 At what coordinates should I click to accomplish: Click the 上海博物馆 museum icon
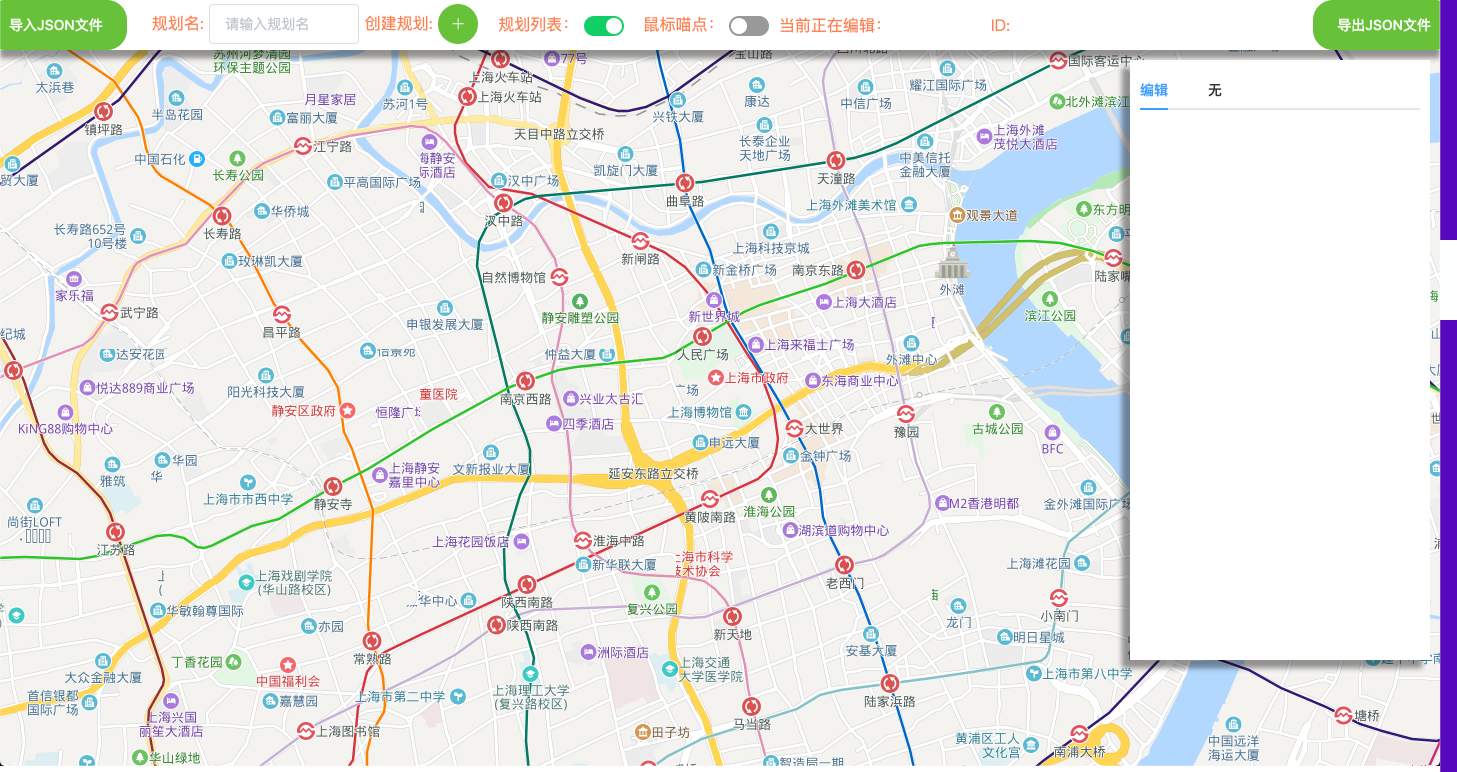tap(743, 412)
